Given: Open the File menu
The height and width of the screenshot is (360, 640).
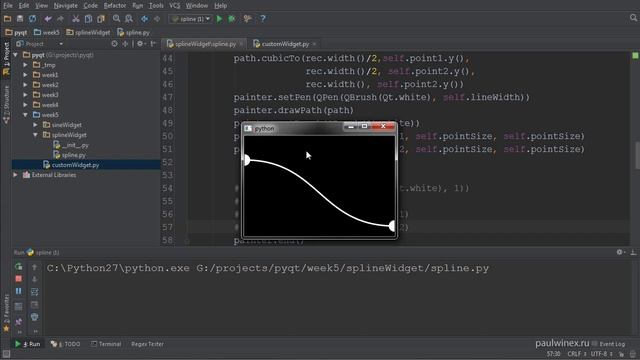Looking at the screenshot, I should [x=8, y=6].
